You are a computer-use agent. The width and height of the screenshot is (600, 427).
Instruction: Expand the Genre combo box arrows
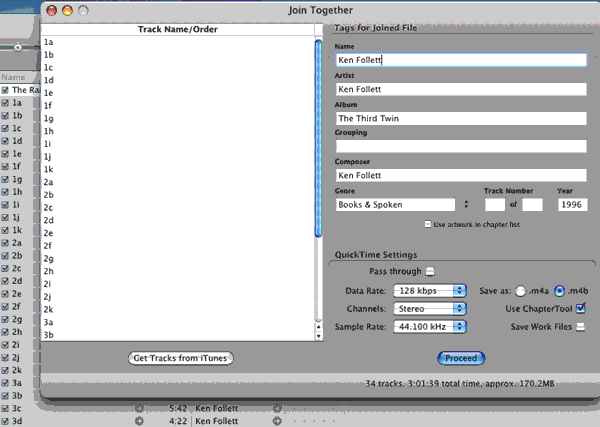tap(466, 204)
